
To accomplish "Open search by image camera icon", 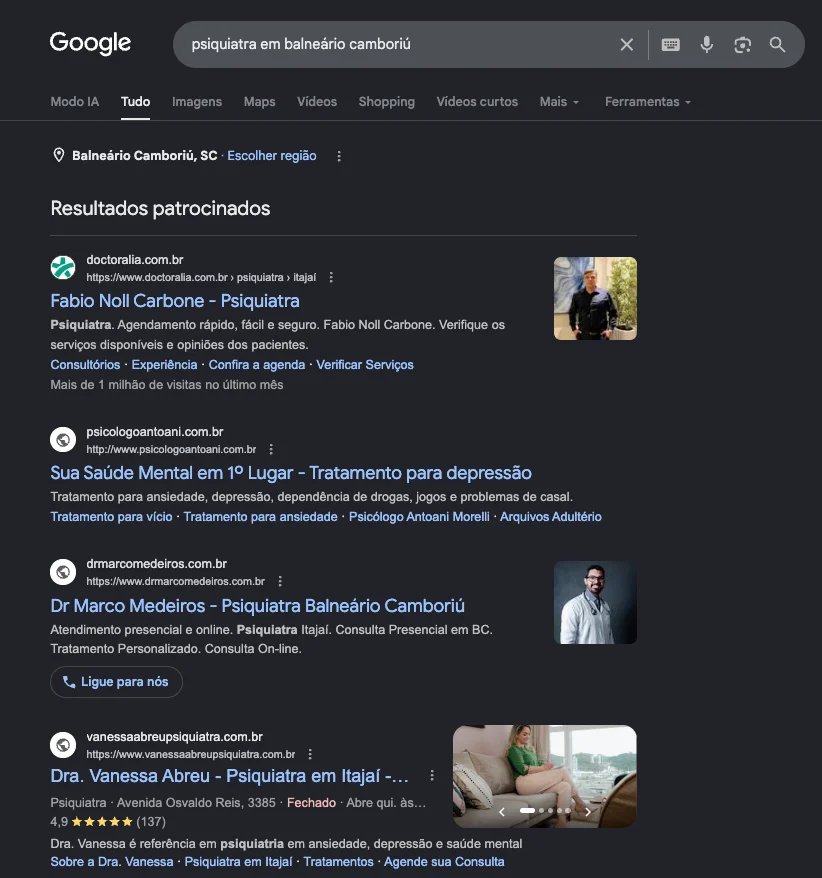I will [x=742, y=45].
